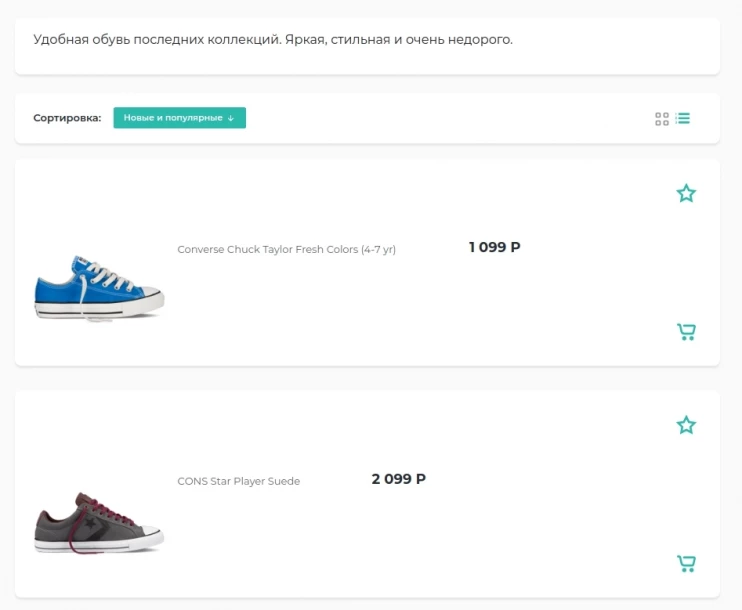Add CONS Star Player Suede to cart
The height and width of the screenshot is (610, 742).
click(686, 564)
